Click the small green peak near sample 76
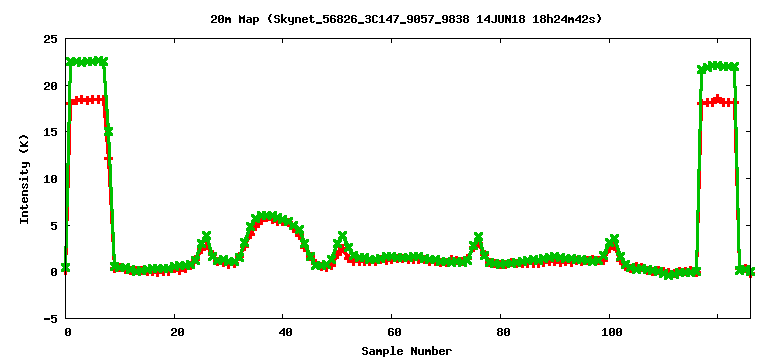768x360 pixels. pos(478,239)
